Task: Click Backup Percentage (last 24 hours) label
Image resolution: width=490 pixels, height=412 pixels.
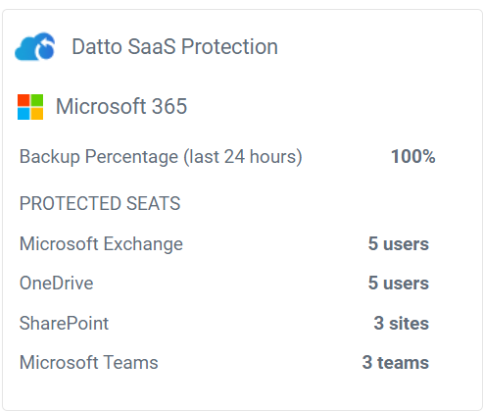Action: click(x=161, y=157)
